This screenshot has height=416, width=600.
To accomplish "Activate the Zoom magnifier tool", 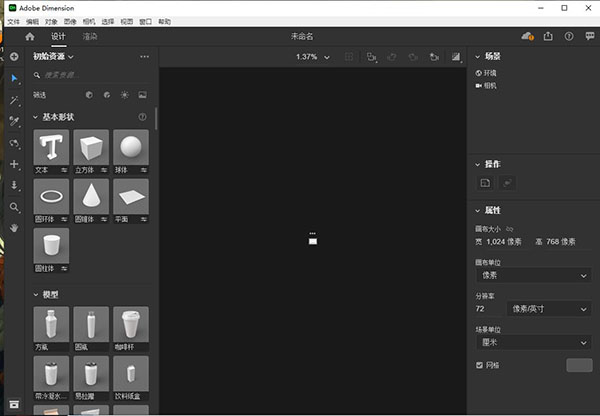I will click(14, 207).
